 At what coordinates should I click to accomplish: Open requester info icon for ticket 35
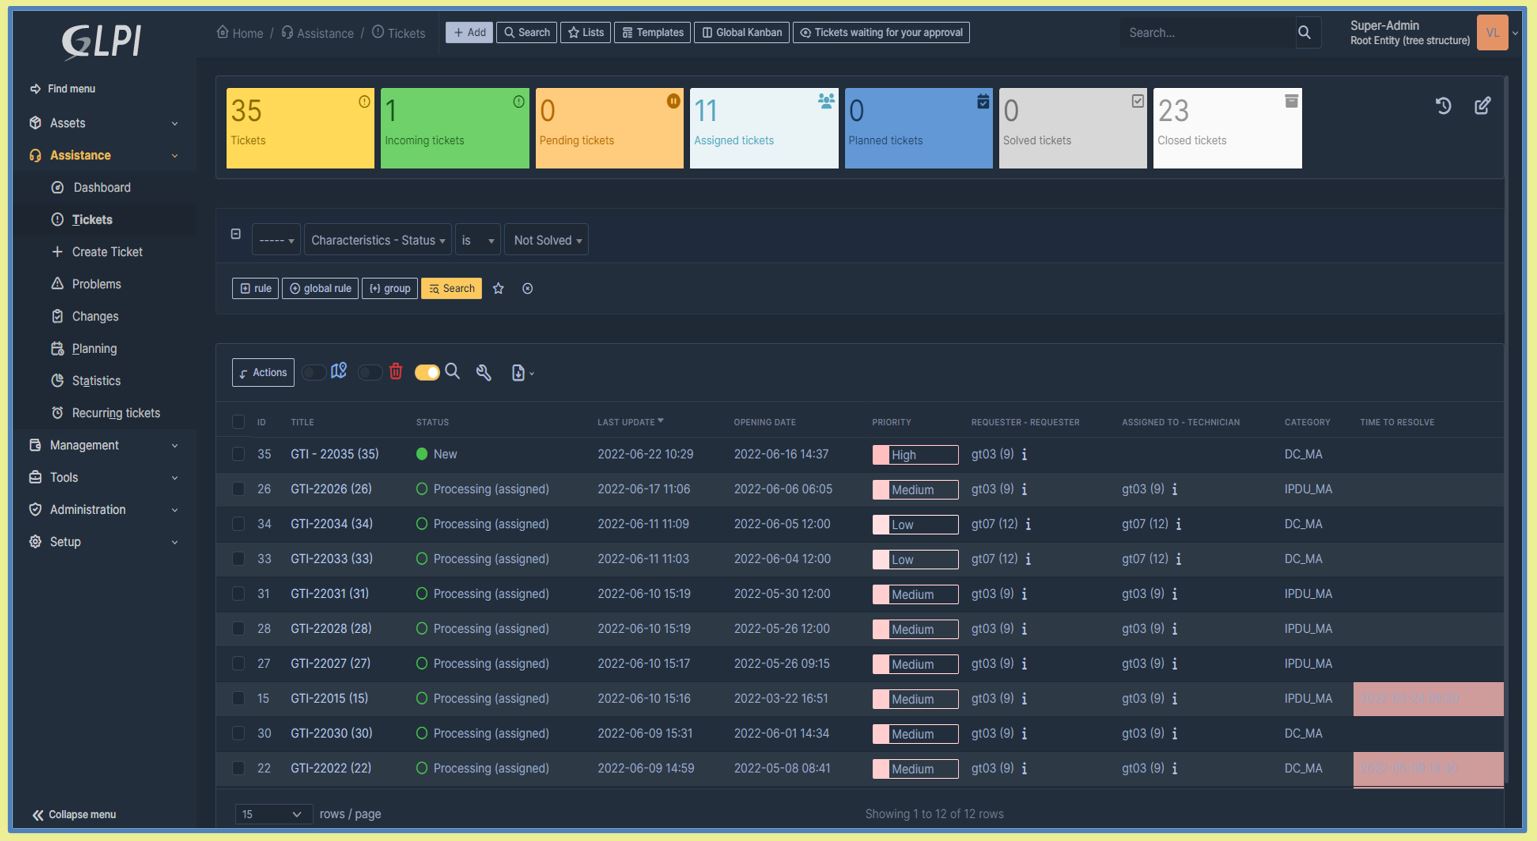pyautogui.click(x=1024, y=455)
